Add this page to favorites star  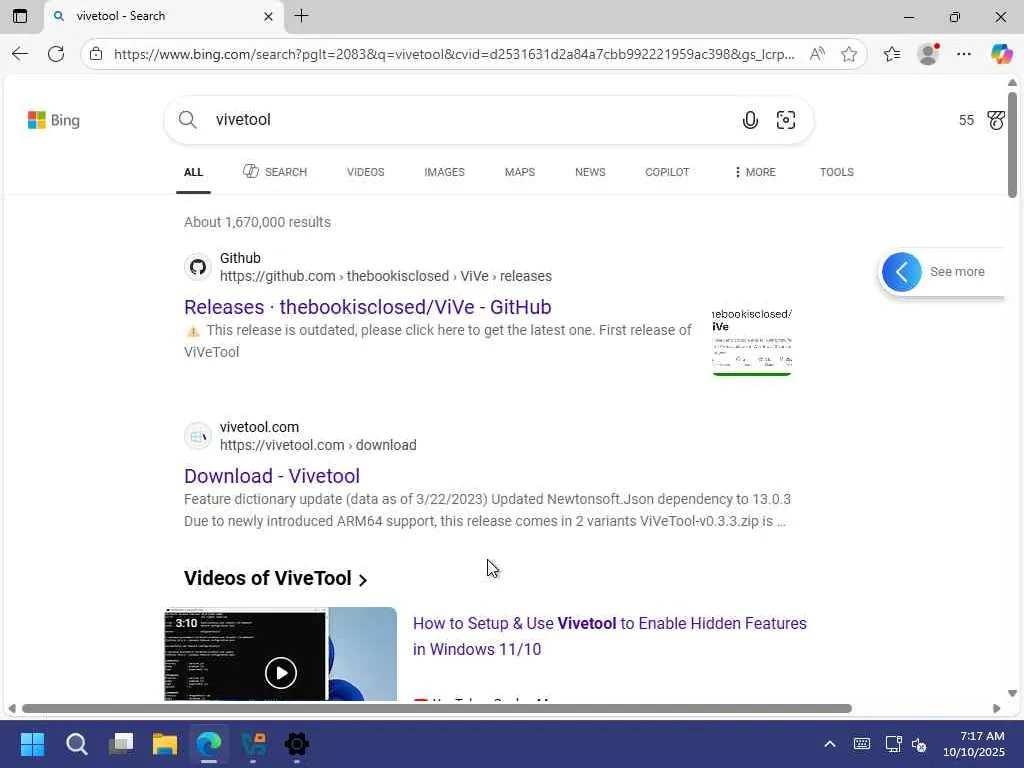pyautogui.click(x=849, y=54)
